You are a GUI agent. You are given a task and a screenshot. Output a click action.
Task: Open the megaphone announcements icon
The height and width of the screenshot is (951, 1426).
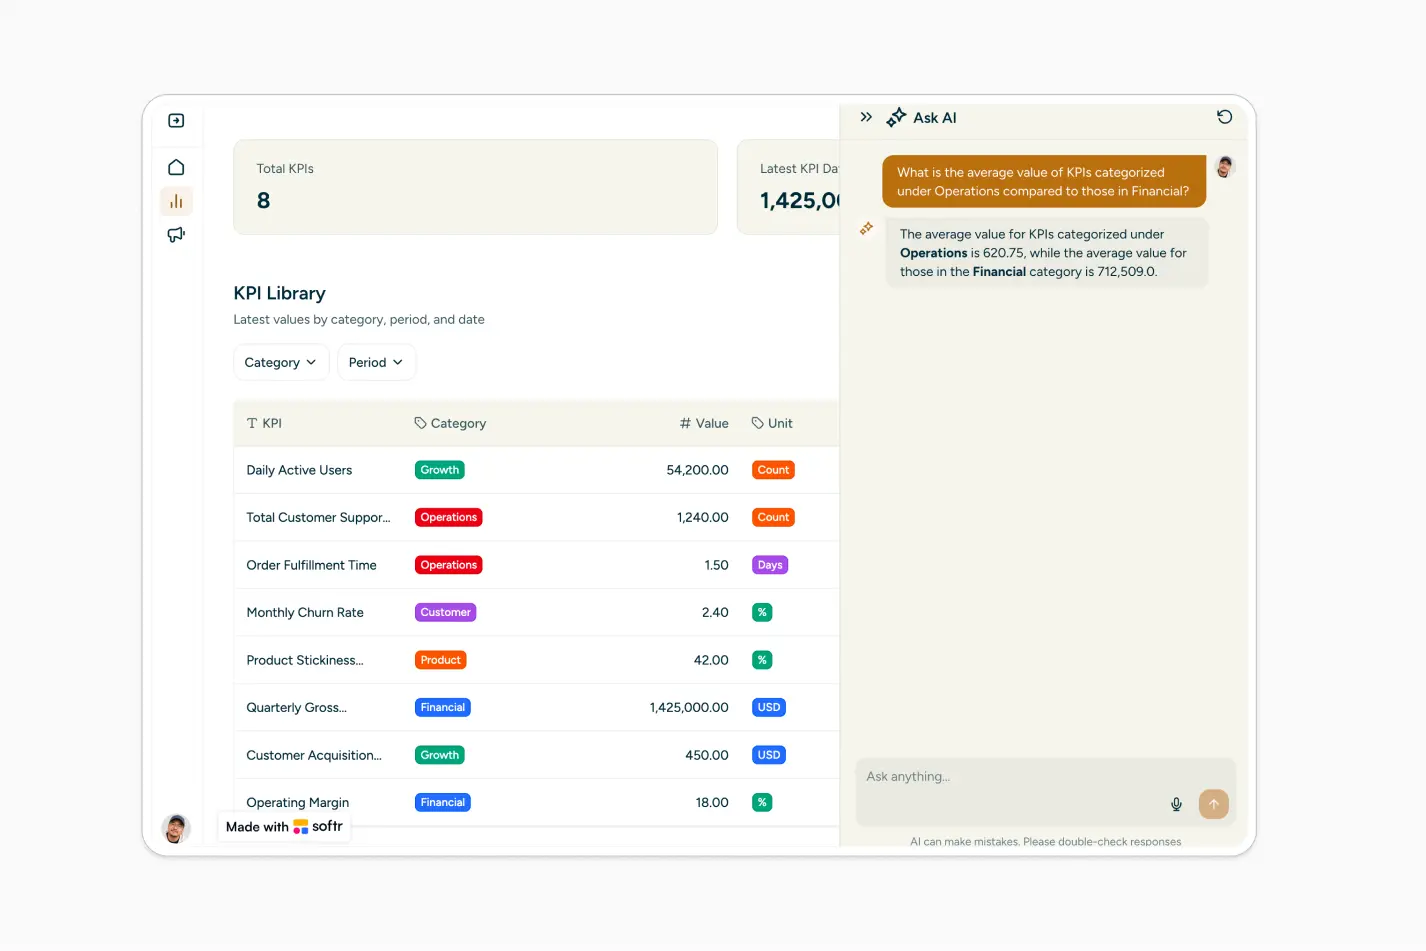coord(176,235)
